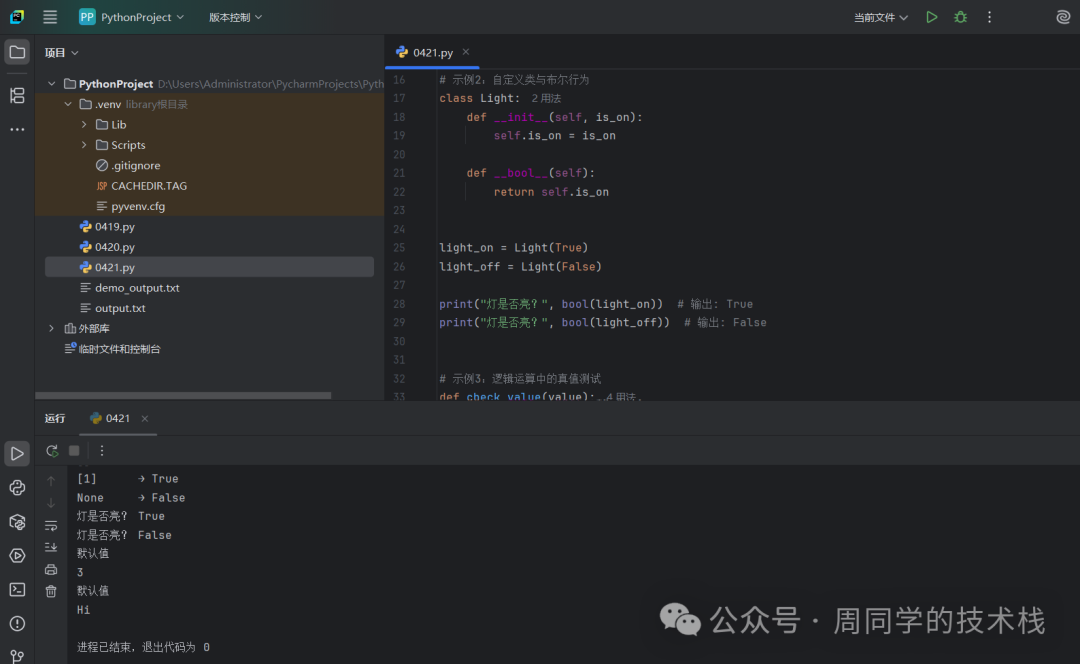Start debugging with the bug icon
This screenshot has height=664, width=1080.
tap(960, 17)
